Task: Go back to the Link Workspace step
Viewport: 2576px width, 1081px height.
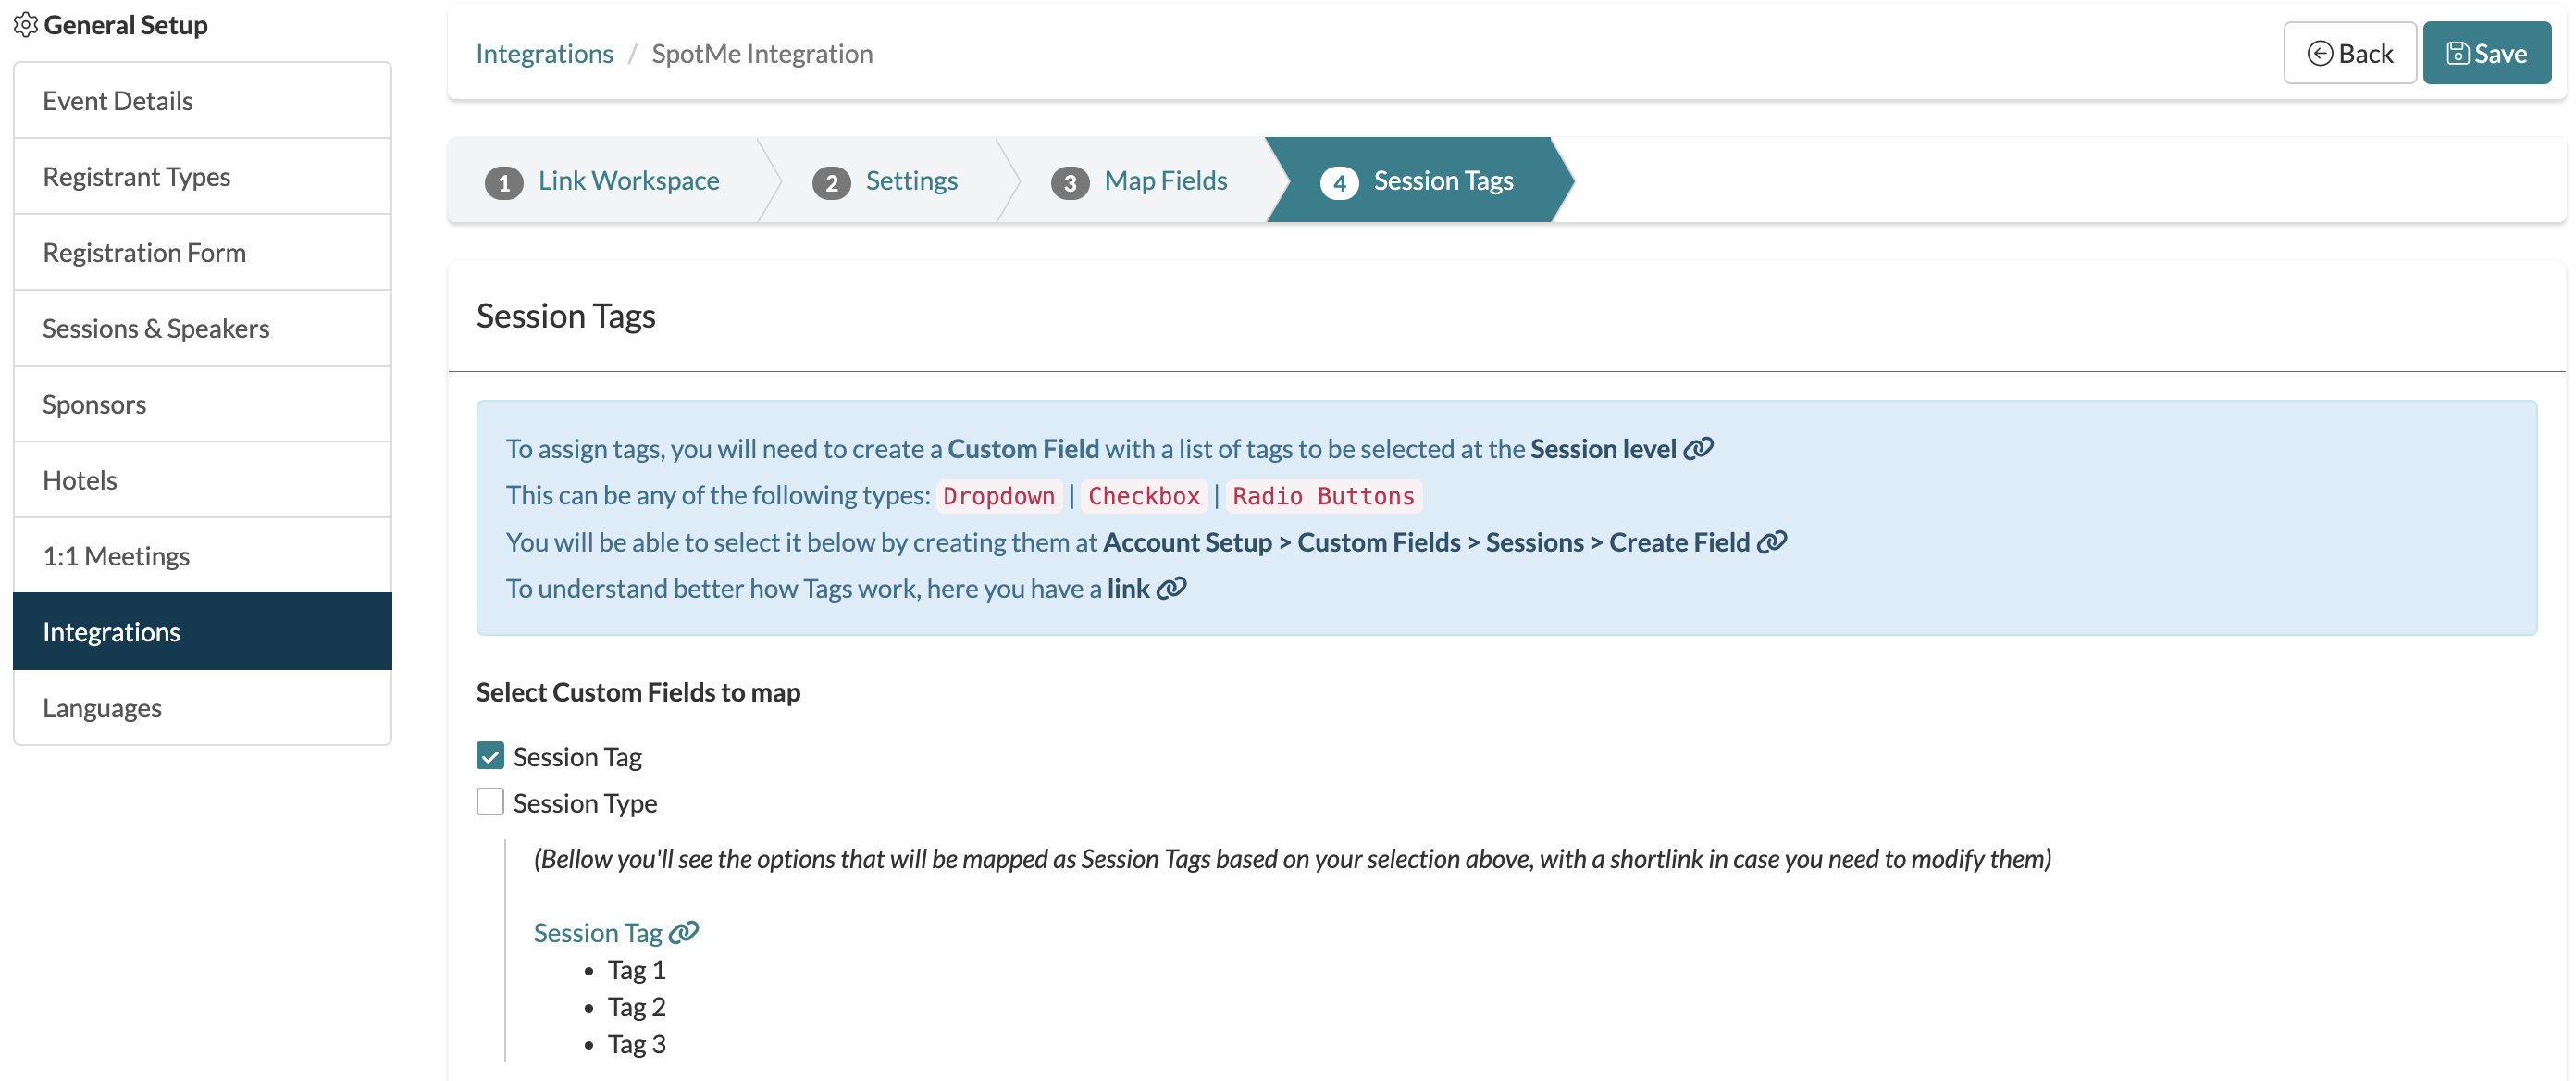Action: click(x=628, y=181)
